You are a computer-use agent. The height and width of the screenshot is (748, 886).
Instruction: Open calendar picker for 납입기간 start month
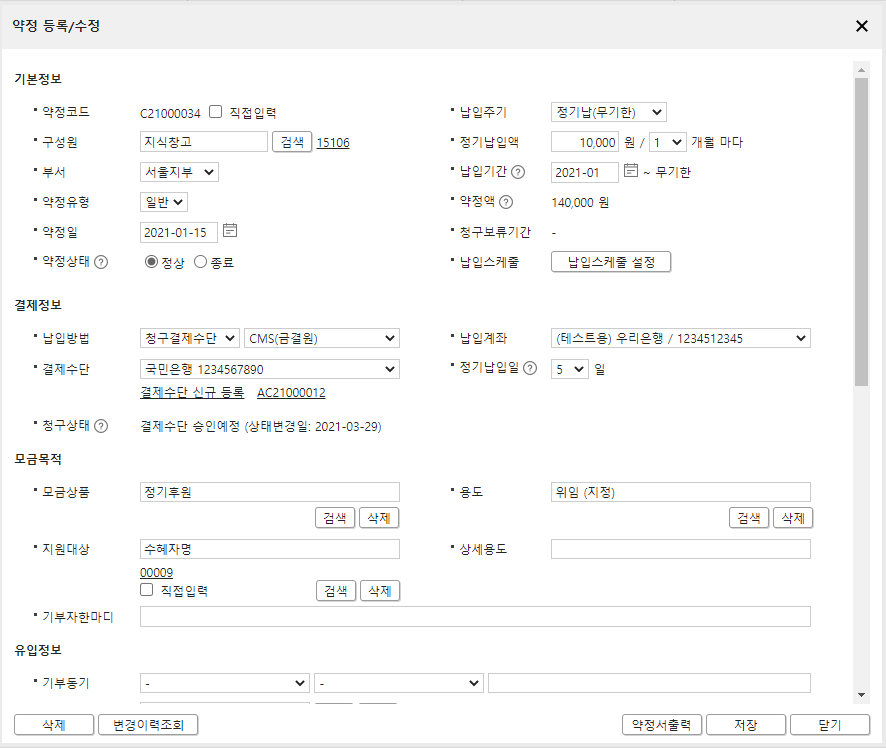tap(631, 170)
